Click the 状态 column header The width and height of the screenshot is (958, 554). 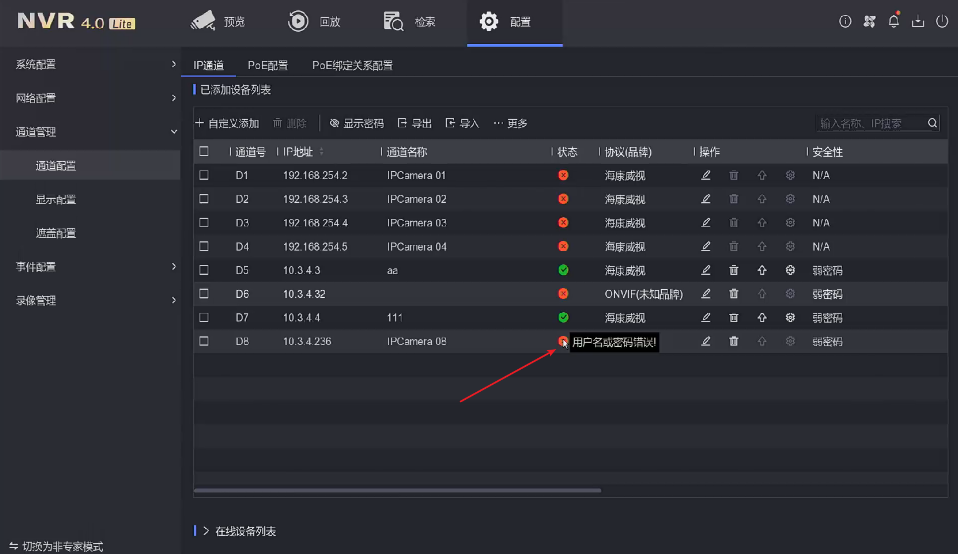pos(567,152)
